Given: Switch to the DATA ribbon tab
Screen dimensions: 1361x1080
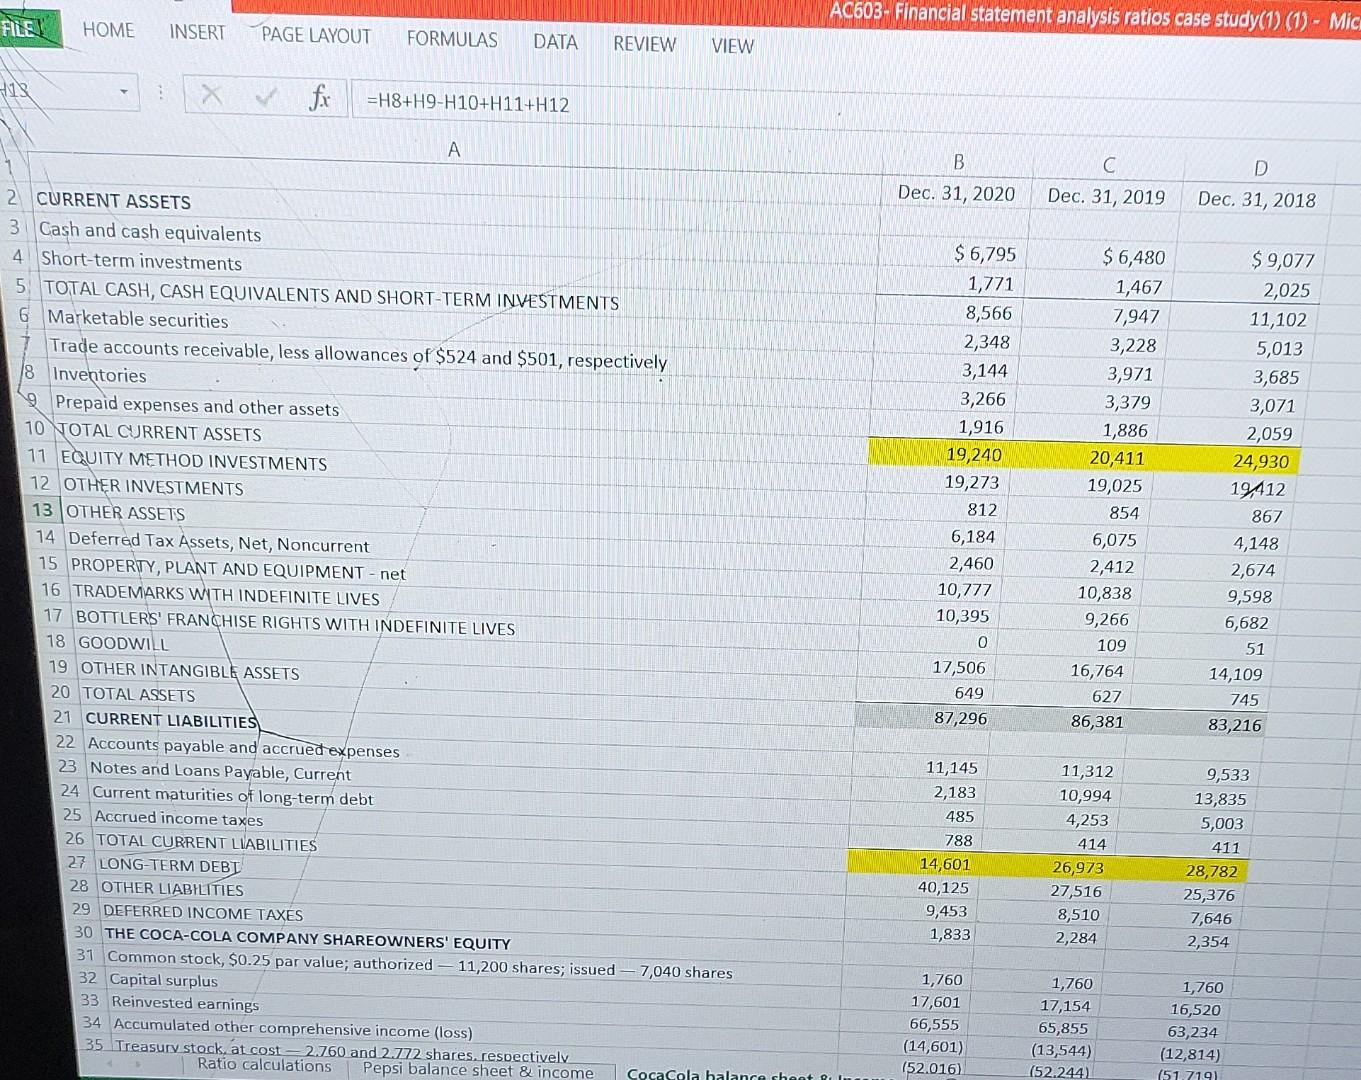Looking at the screenshot, I should point(555,43).
